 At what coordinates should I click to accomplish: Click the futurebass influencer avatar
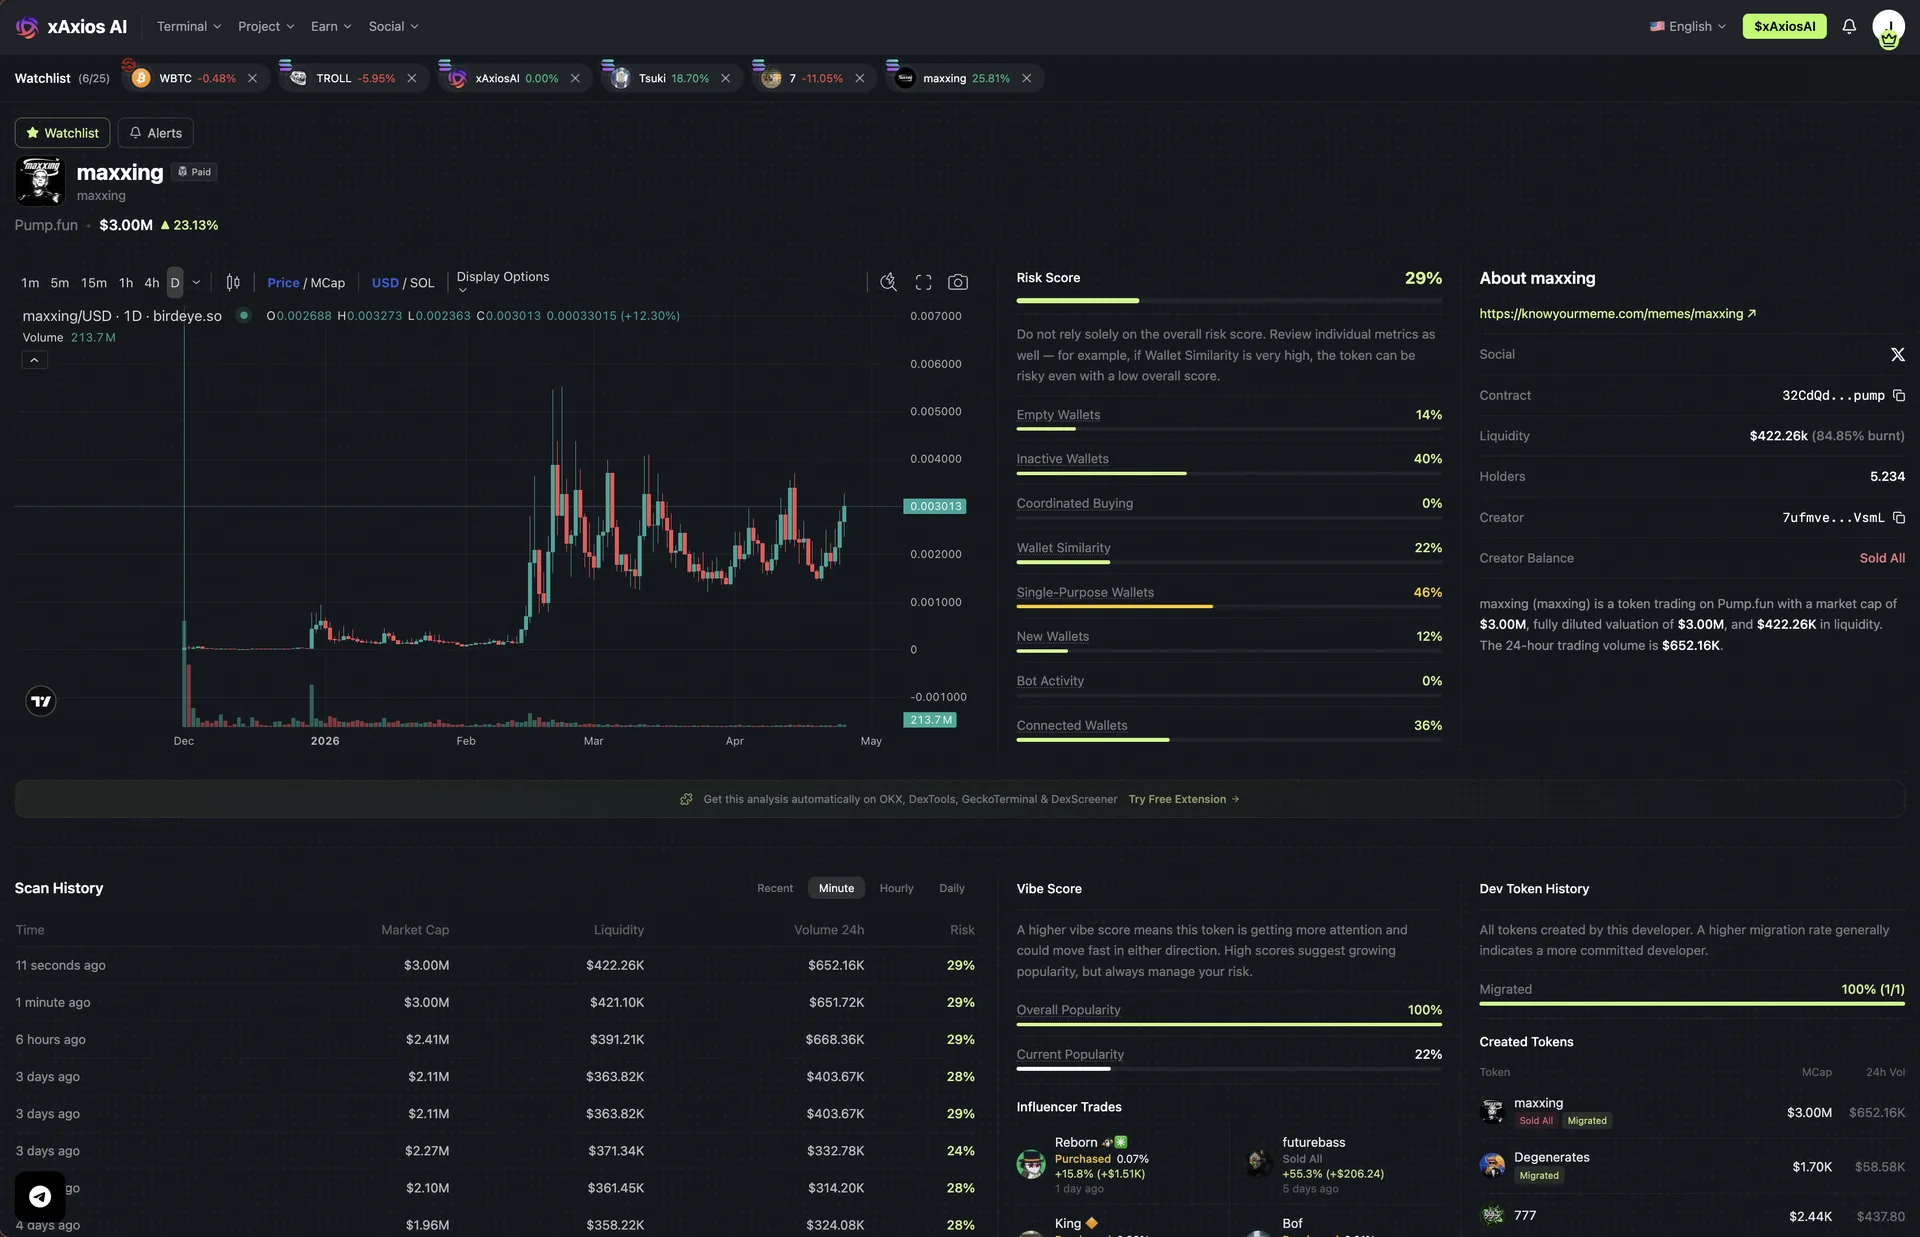(1259, 1164)
